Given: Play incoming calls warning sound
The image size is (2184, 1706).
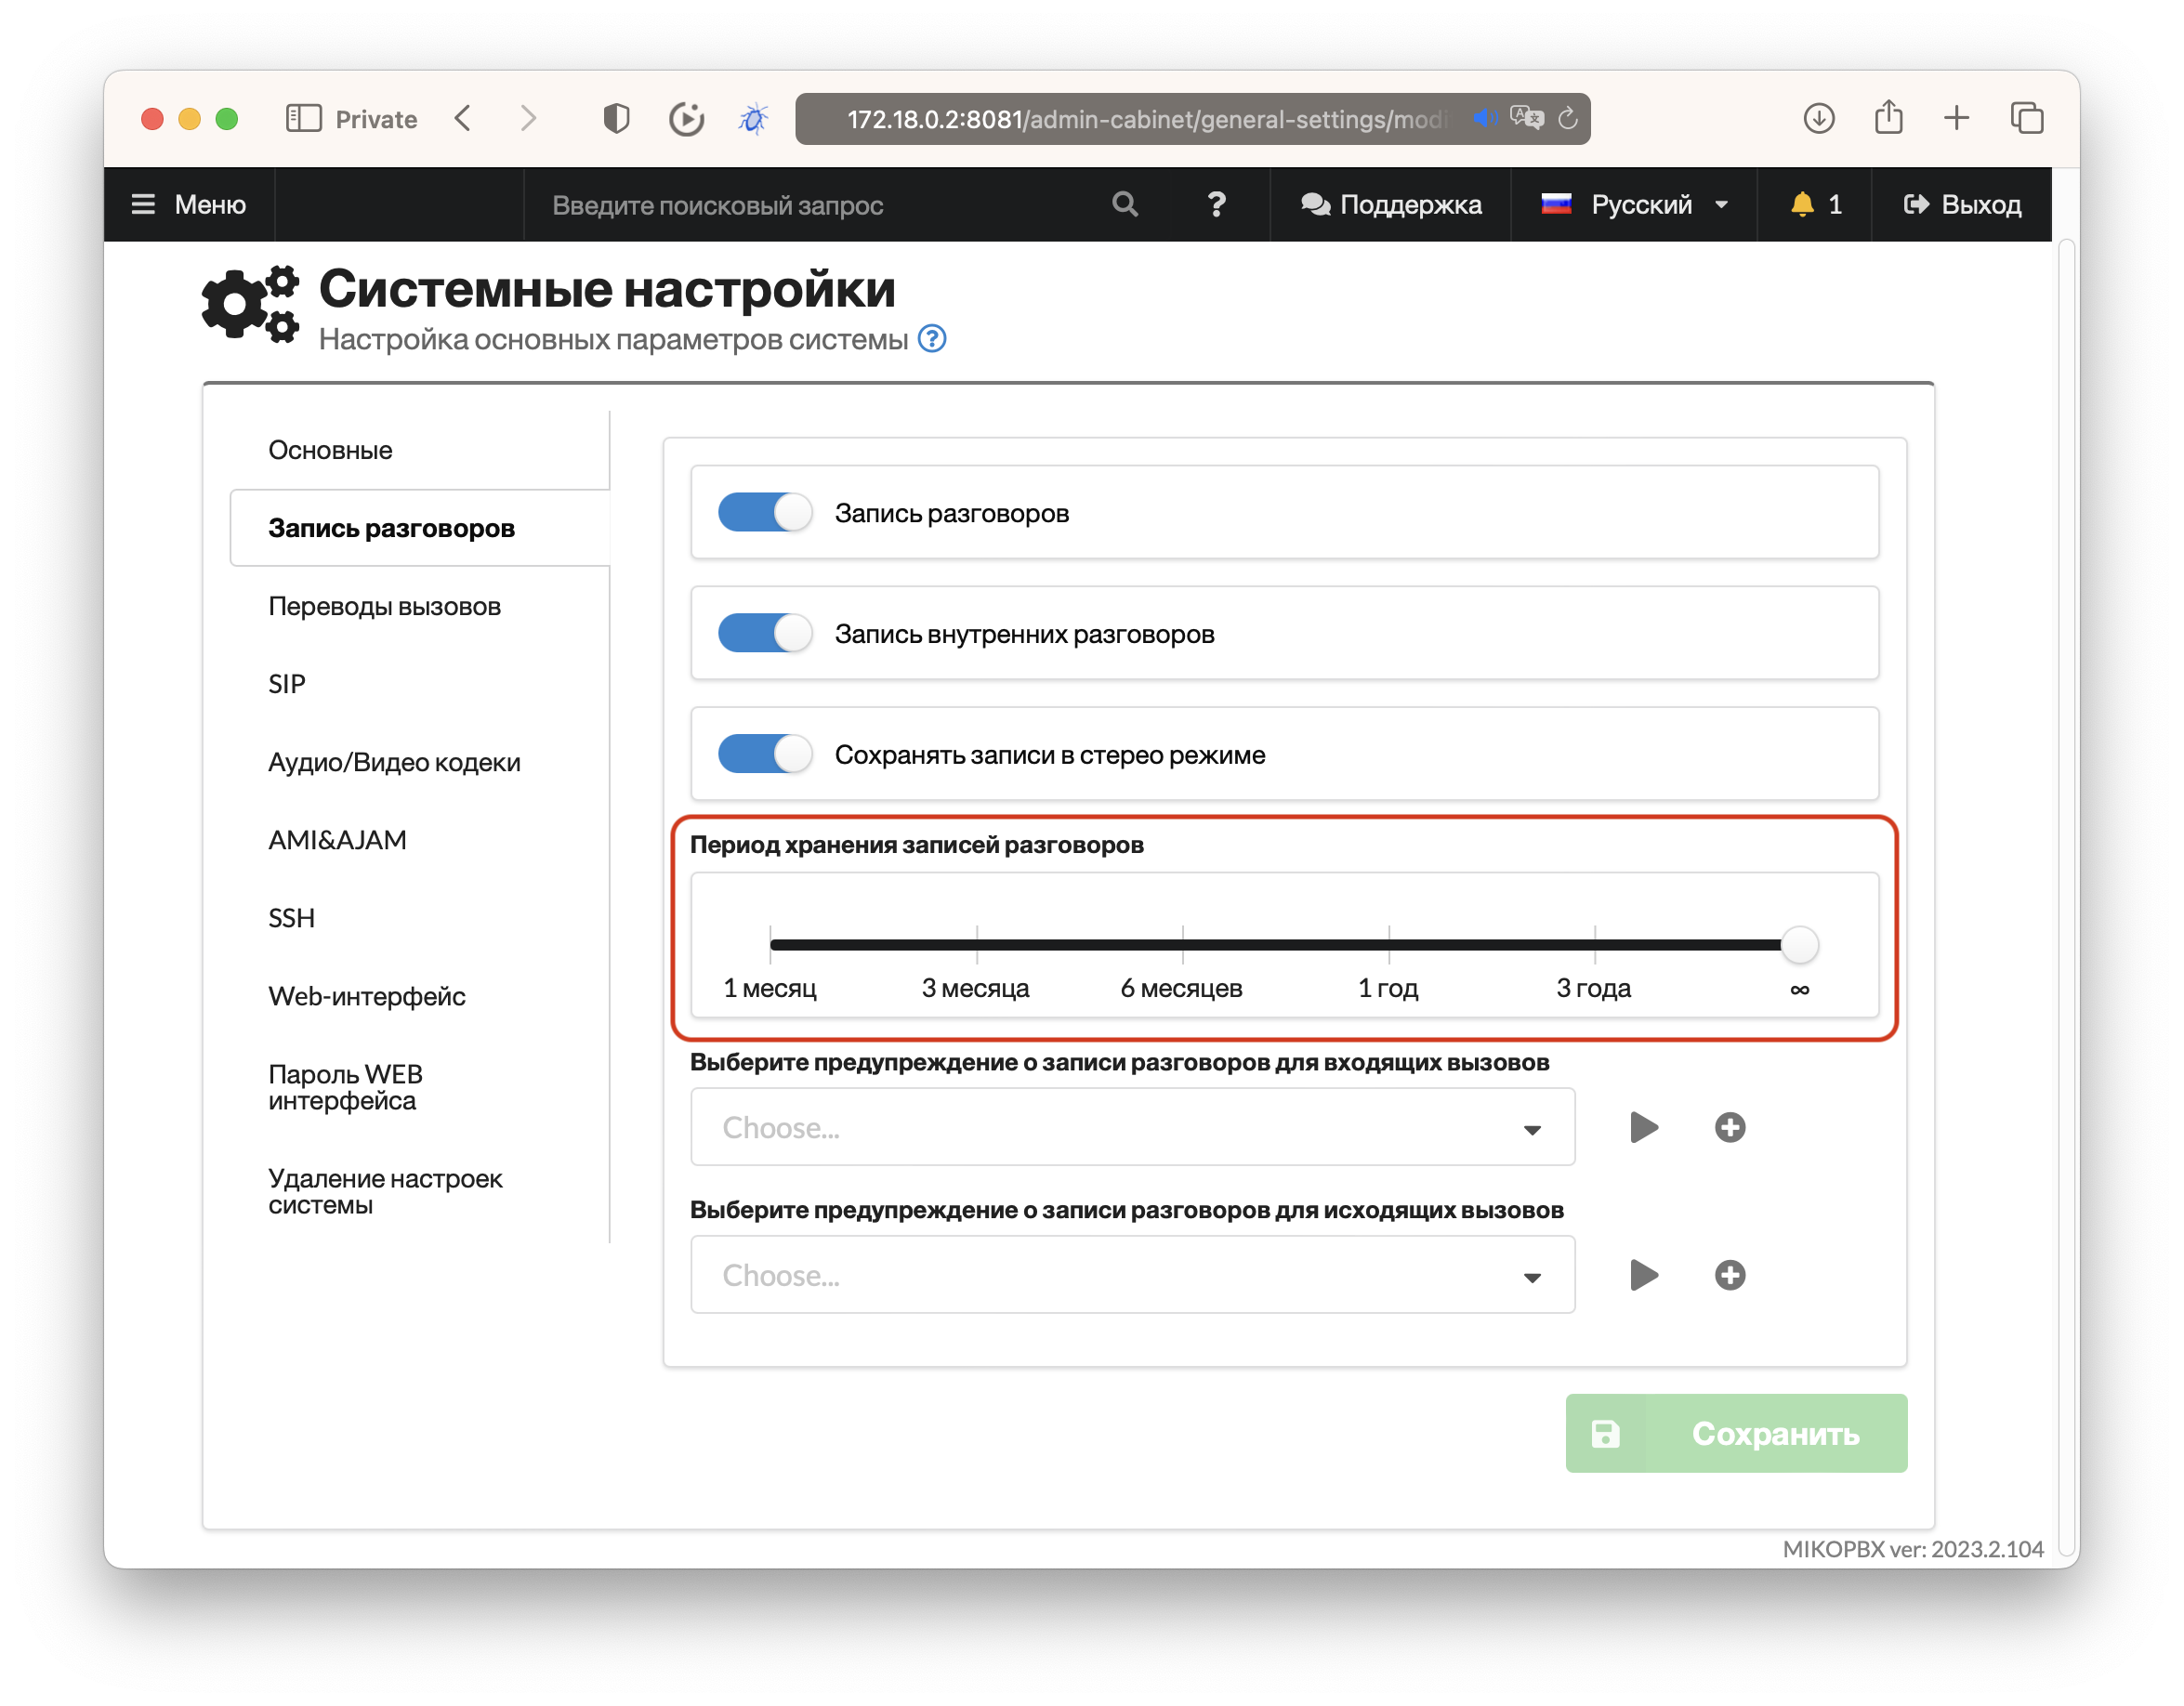Looking at the screenshot, I should point(1643,1128).
